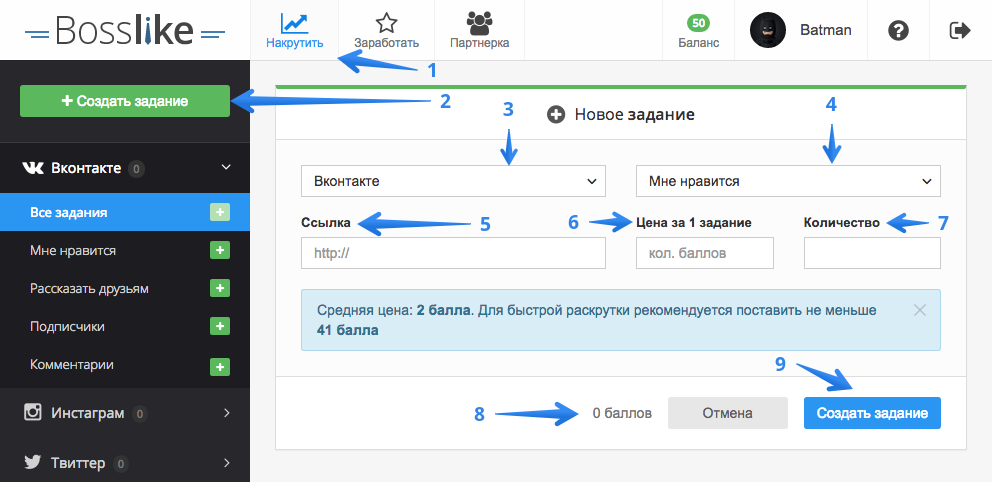Open the Batman profile name
Screen dimensions: 992x482
(826, 30)
